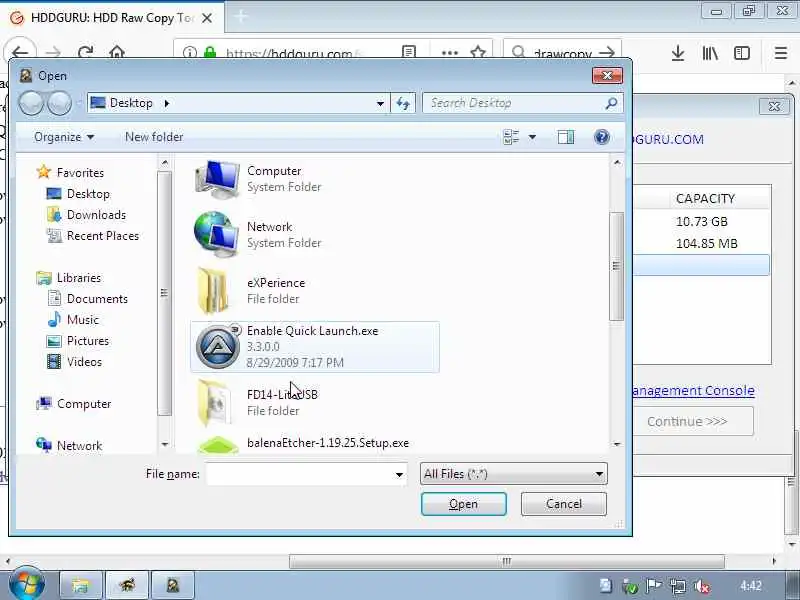Viewport: 800px width, 600px height.
Task: Open Recent Places in sidebar
Action: point(103,236)
